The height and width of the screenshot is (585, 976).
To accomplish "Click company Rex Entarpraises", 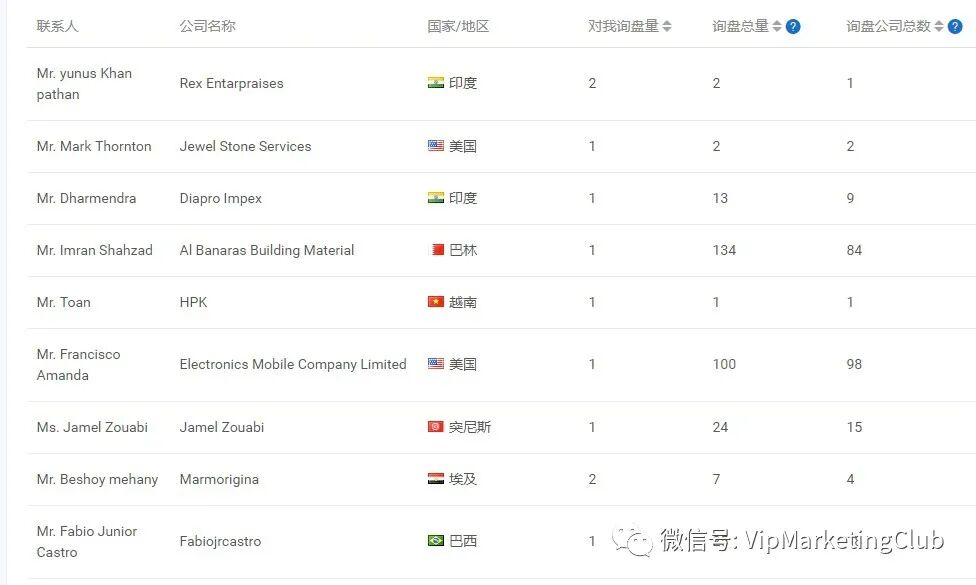I will (x=232, y=83).
